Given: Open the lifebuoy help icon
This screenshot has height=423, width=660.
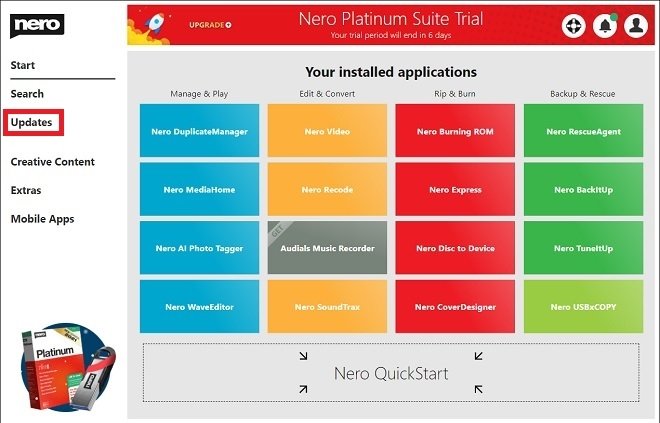Looking at the screenshot, I should 573,26.
